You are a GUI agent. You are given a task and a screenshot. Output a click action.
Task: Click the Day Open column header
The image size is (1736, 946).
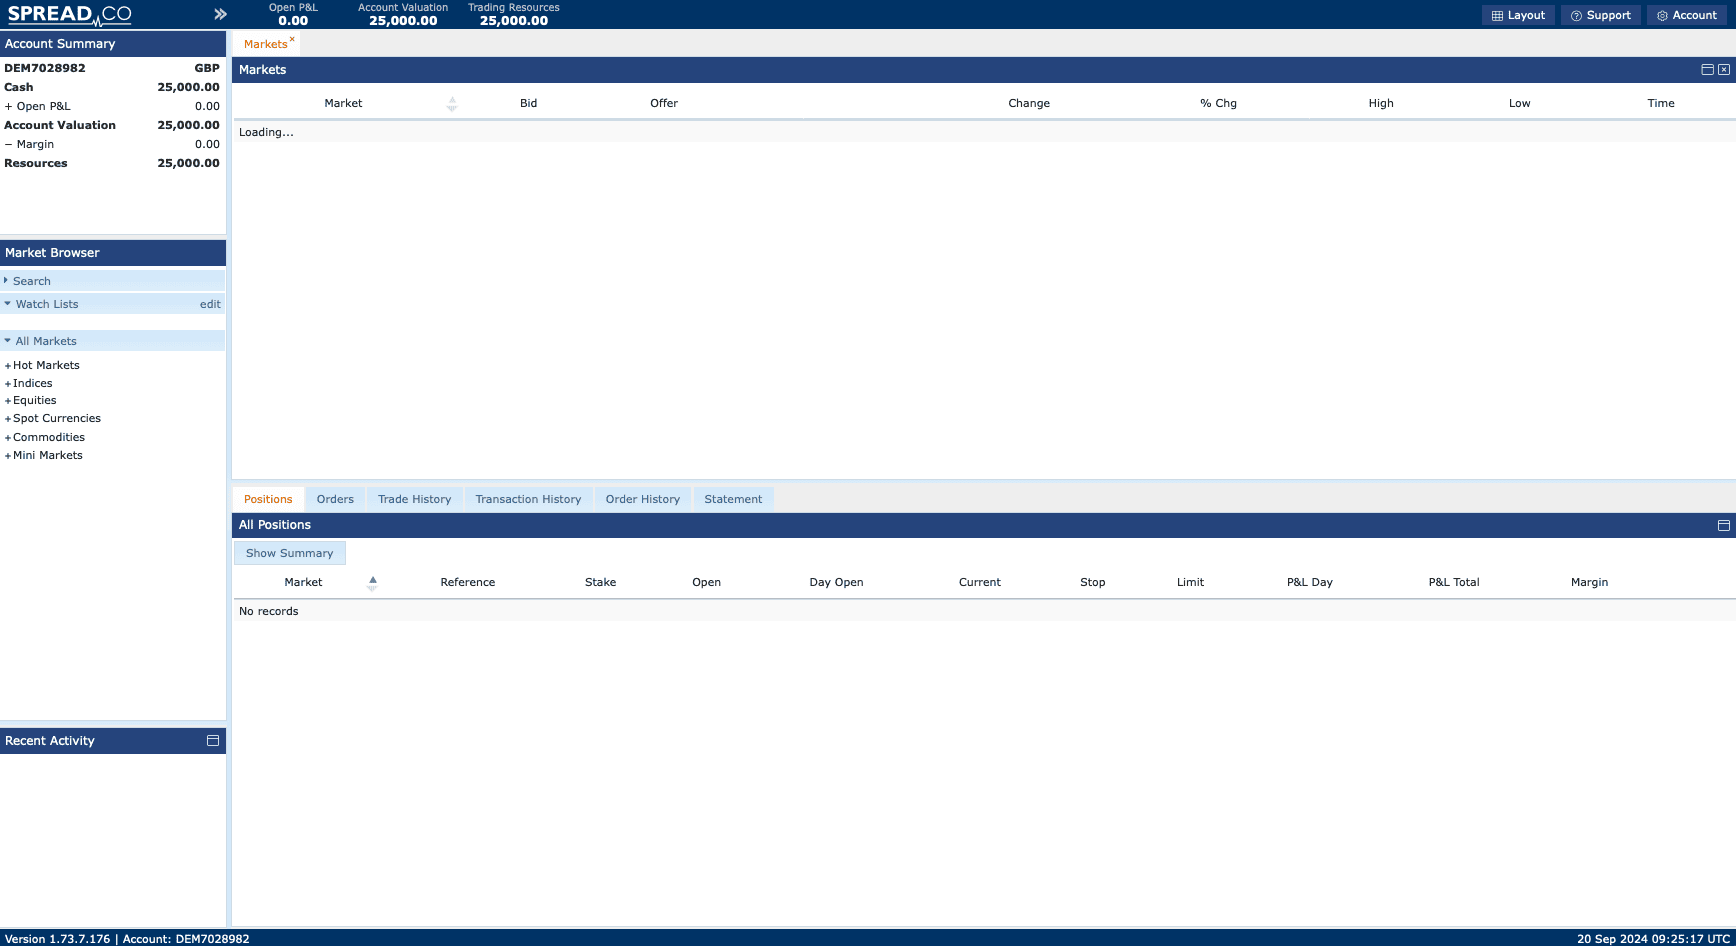click(x=836, y=582)
